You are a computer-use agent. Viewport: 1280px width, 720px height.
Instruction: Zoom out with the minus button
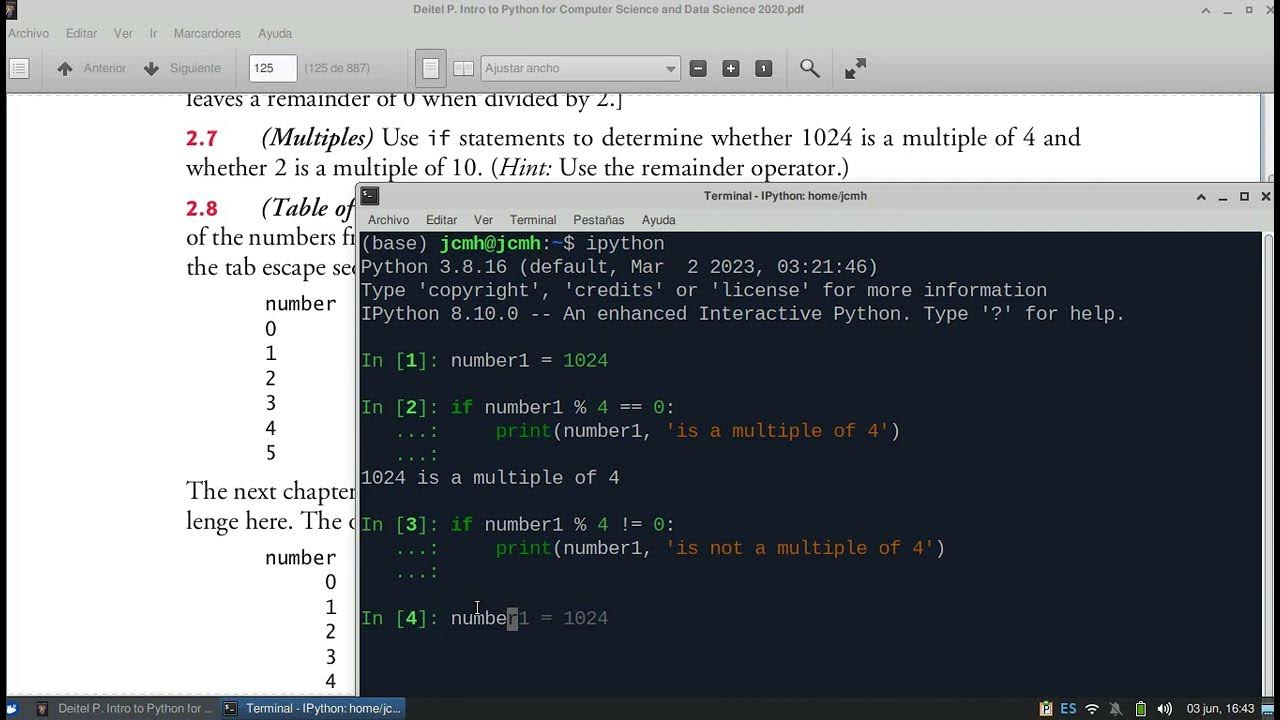tap(698, 68)
